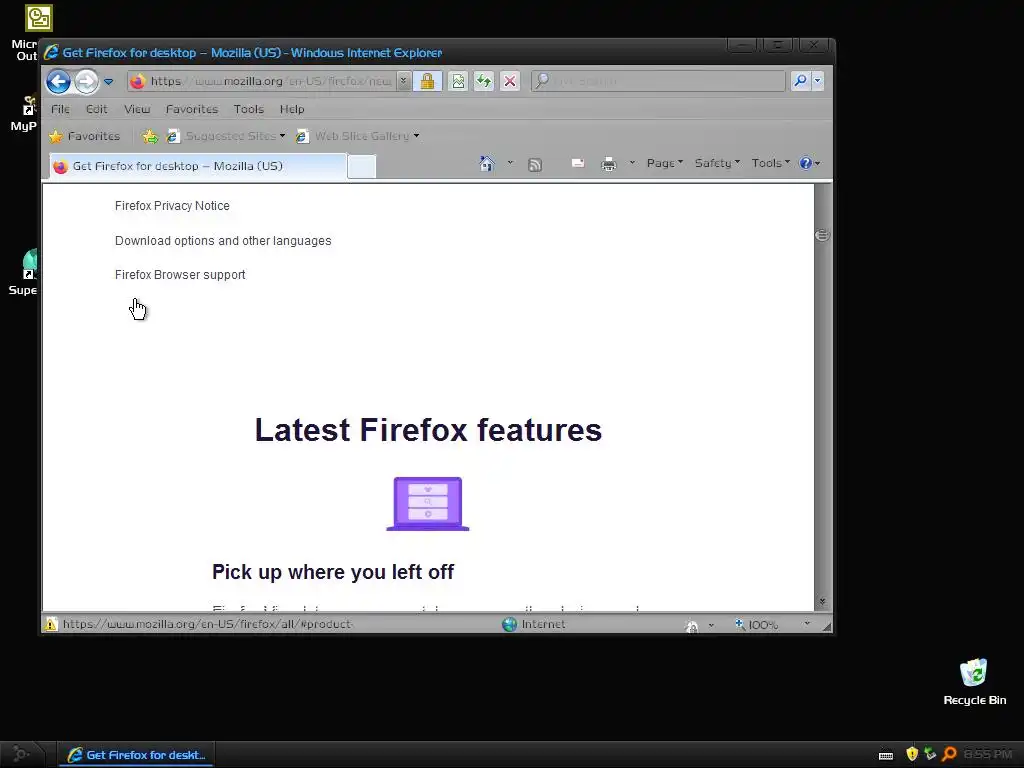Click the orange magnifier tray icon
The width and height of the screenshot is (1024, 768).
tap(949, 754)
